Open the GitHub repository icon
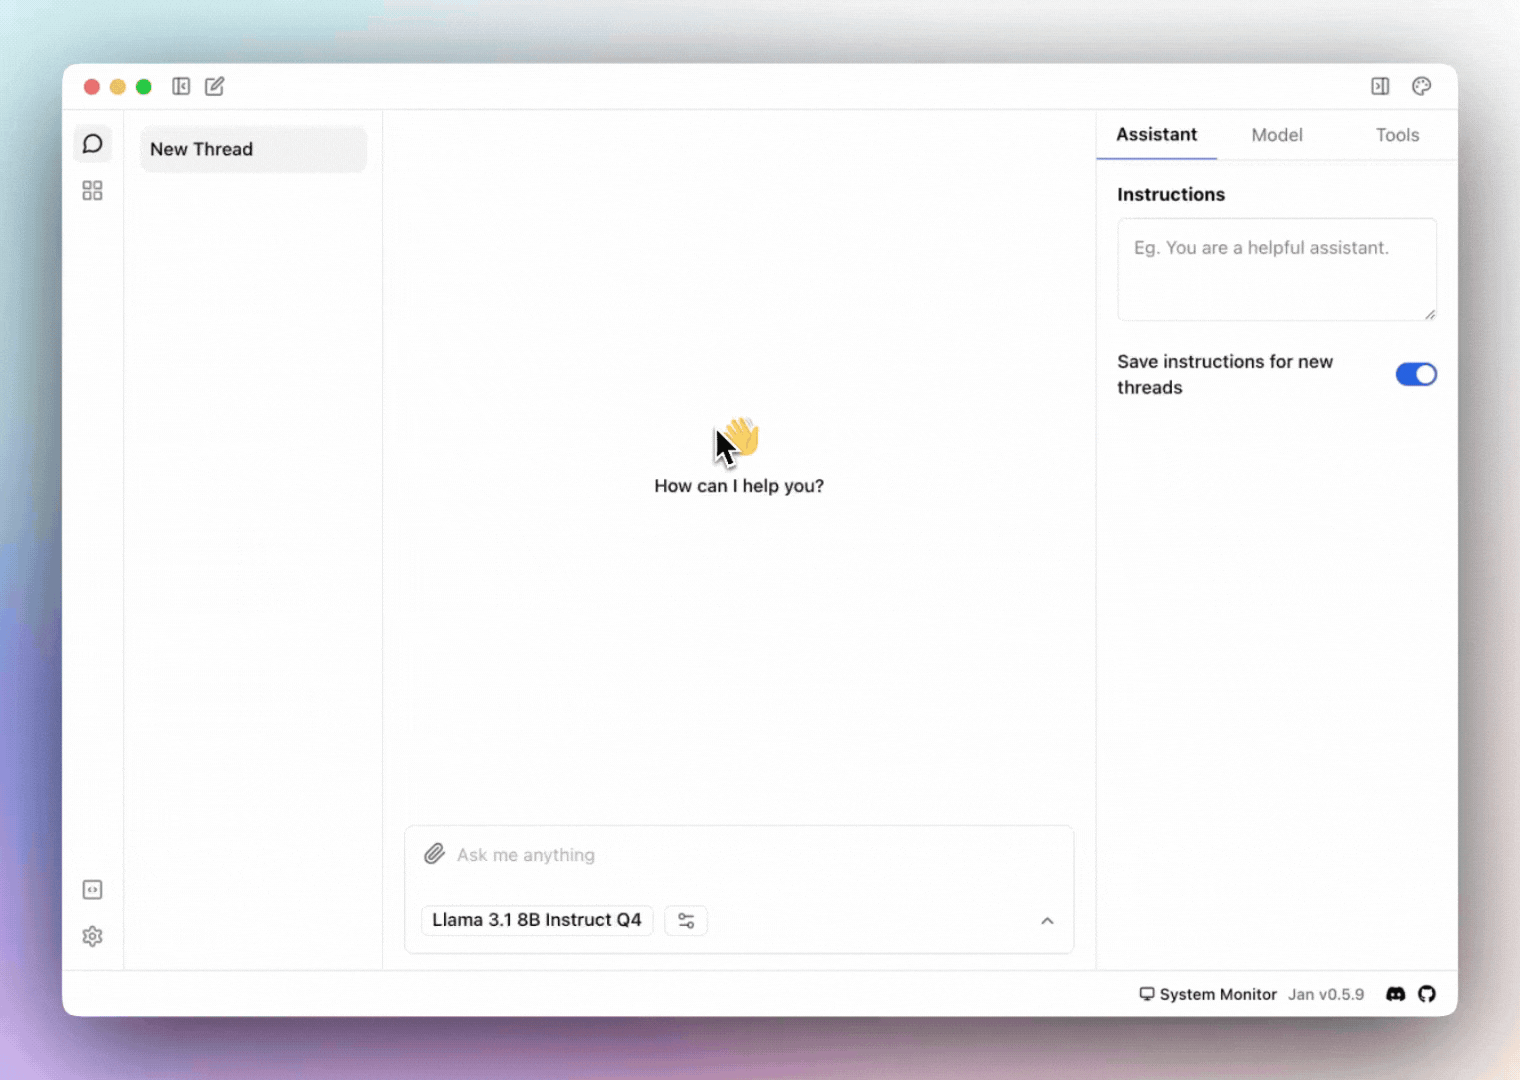 [x=1427, y=994]
